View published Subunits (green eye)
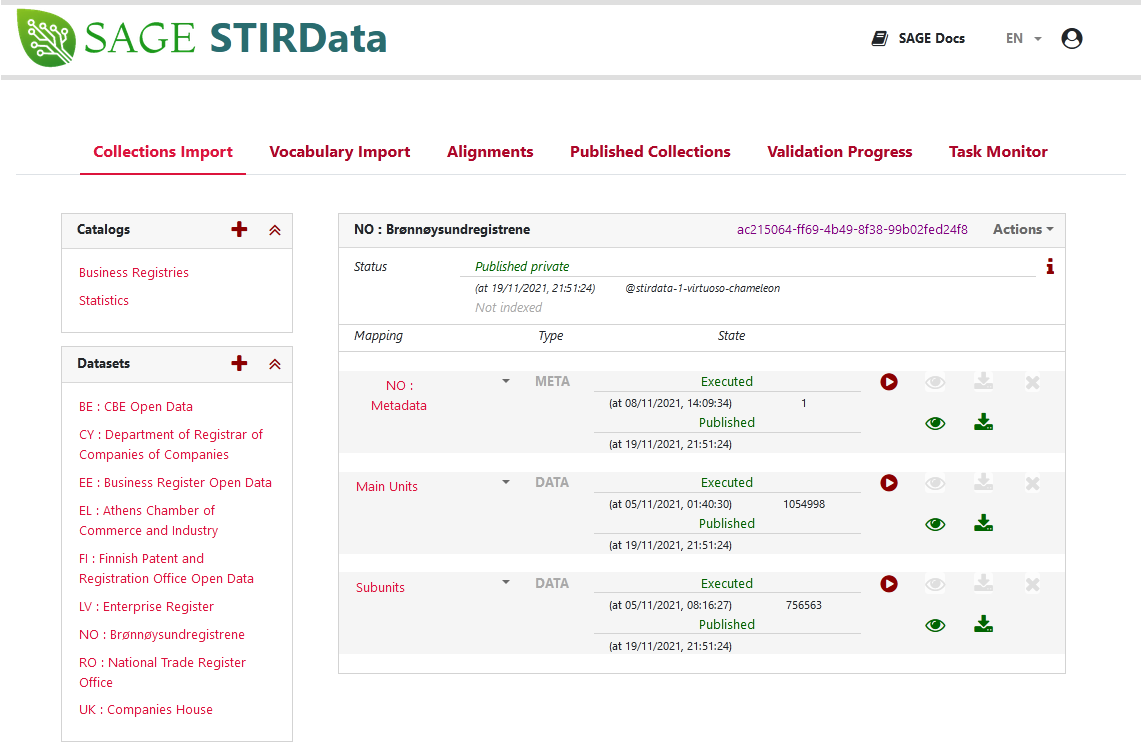The height and width of the screenshot is (754, 1141). (935, 625)
